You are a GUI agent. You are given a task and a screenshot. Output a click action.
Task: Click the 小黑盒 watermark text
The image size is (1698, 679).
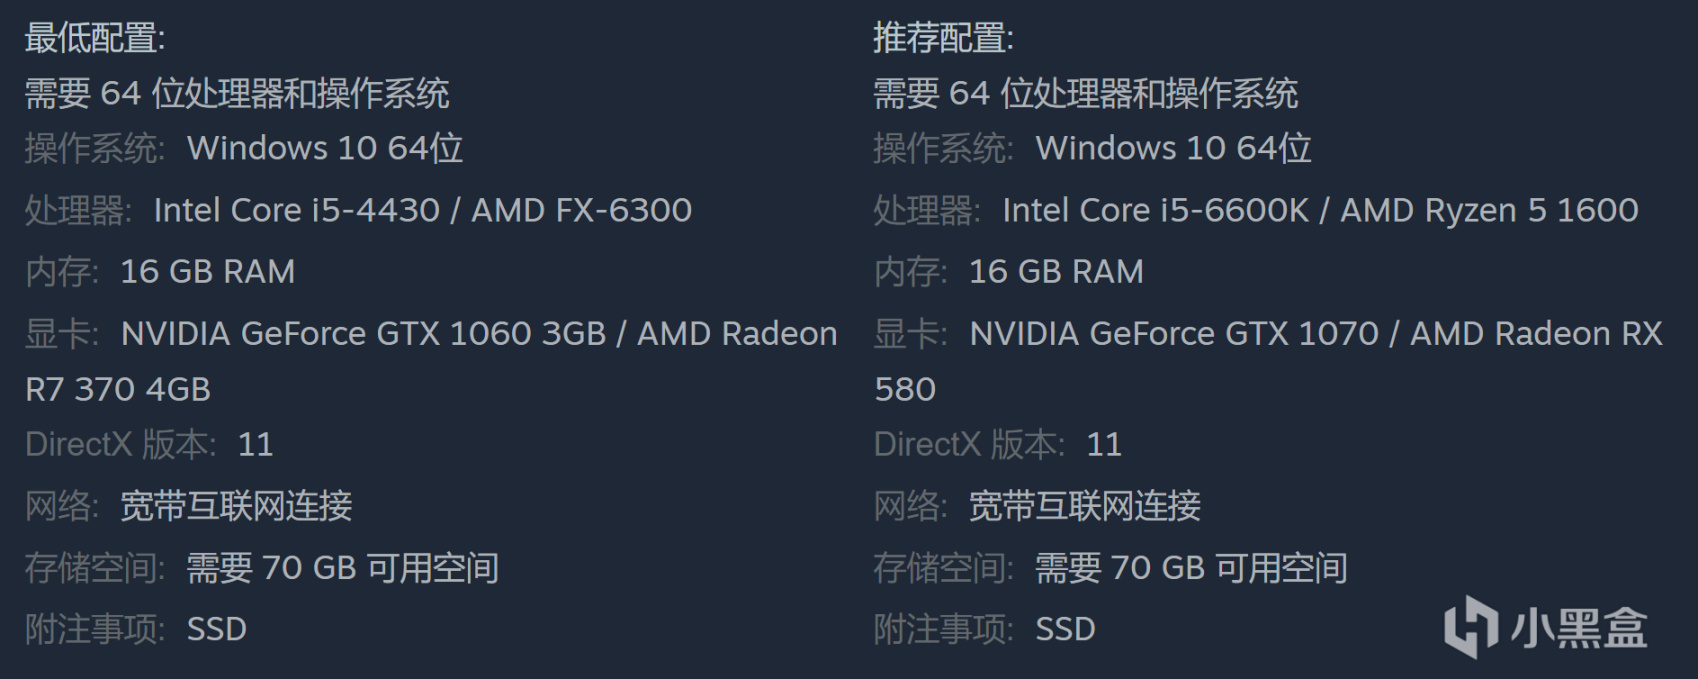click(1578, 628)
